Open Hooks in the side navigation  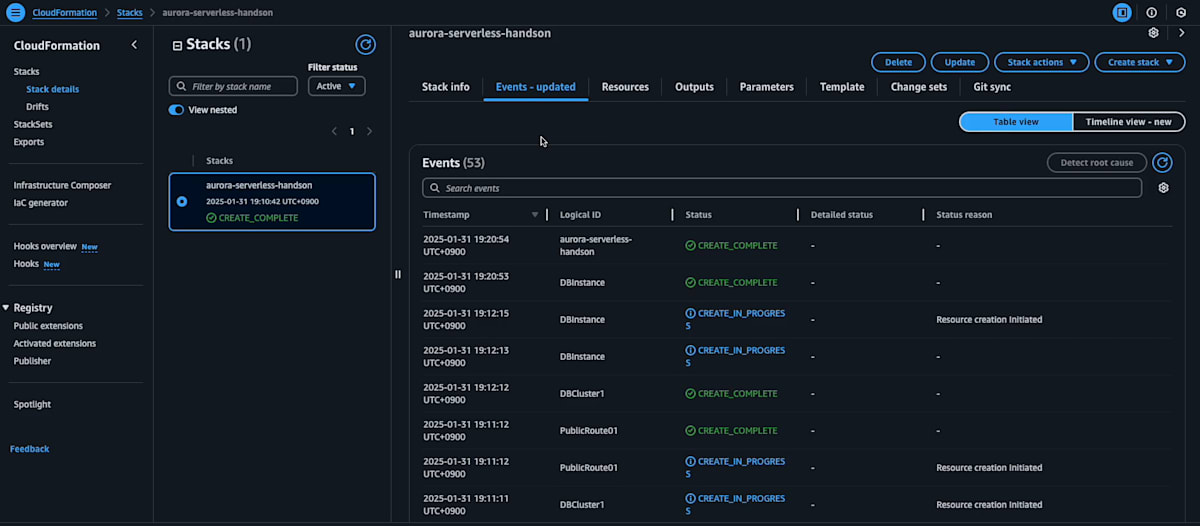(25, 264)
